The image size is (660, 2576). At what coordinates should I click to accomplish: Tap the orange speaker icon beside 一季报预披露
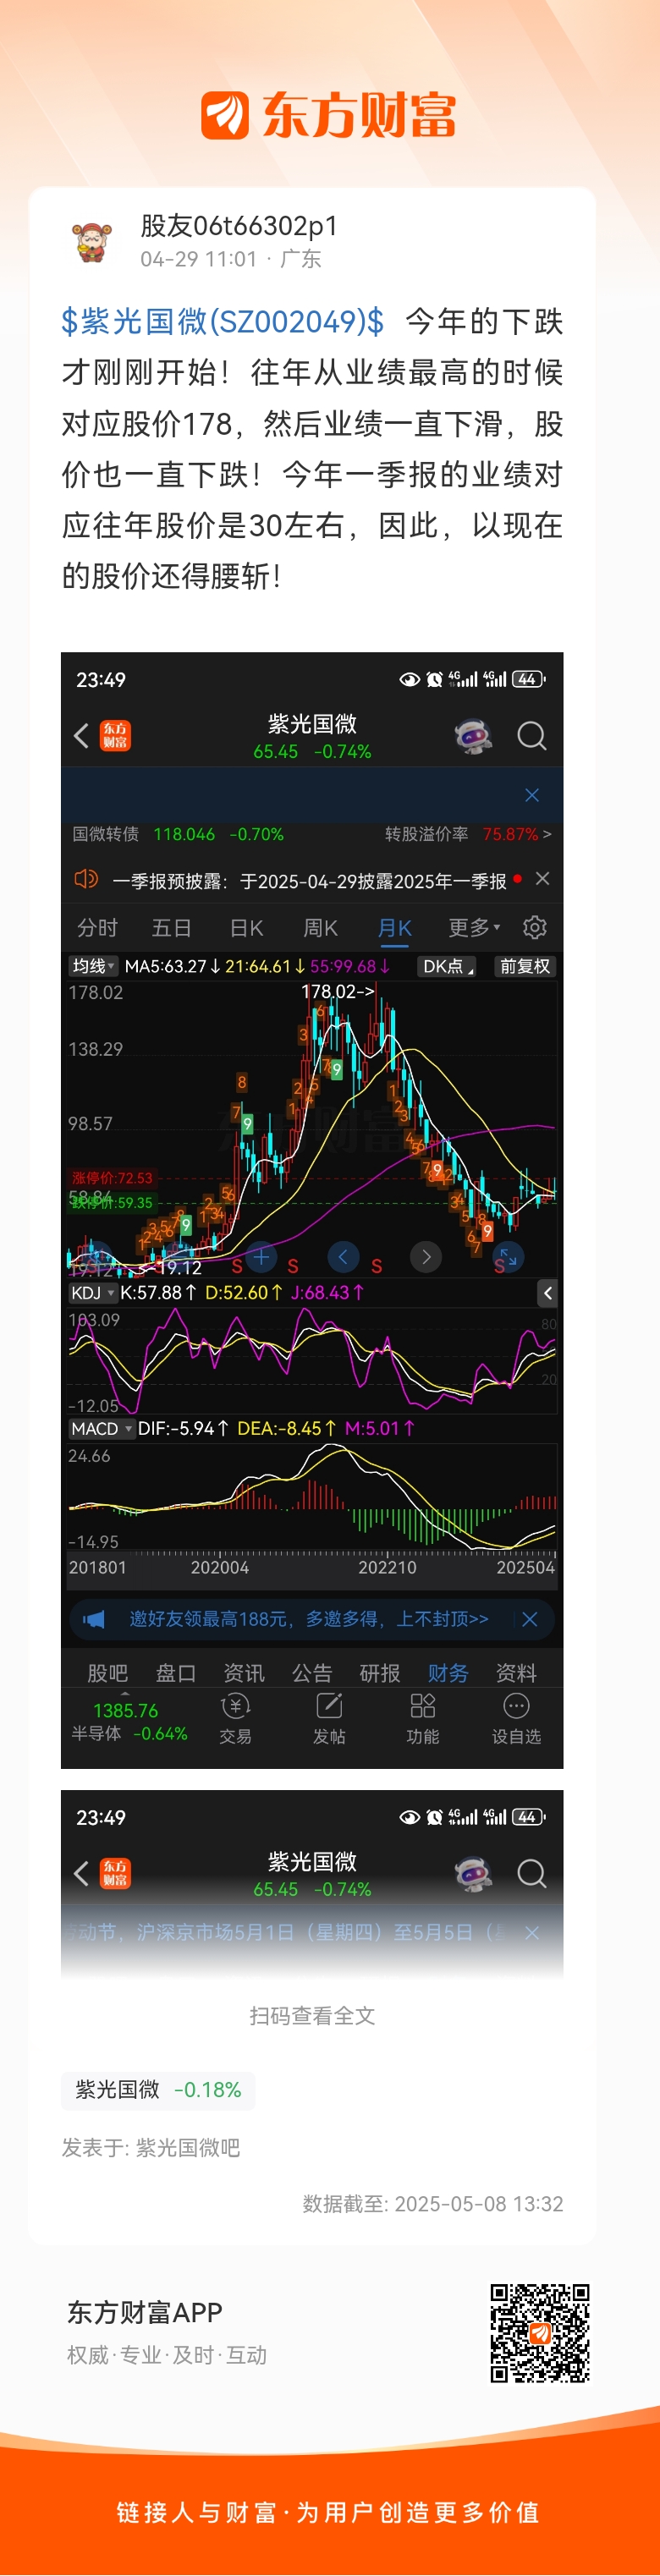pyautogui.click(x=86, y=879)
